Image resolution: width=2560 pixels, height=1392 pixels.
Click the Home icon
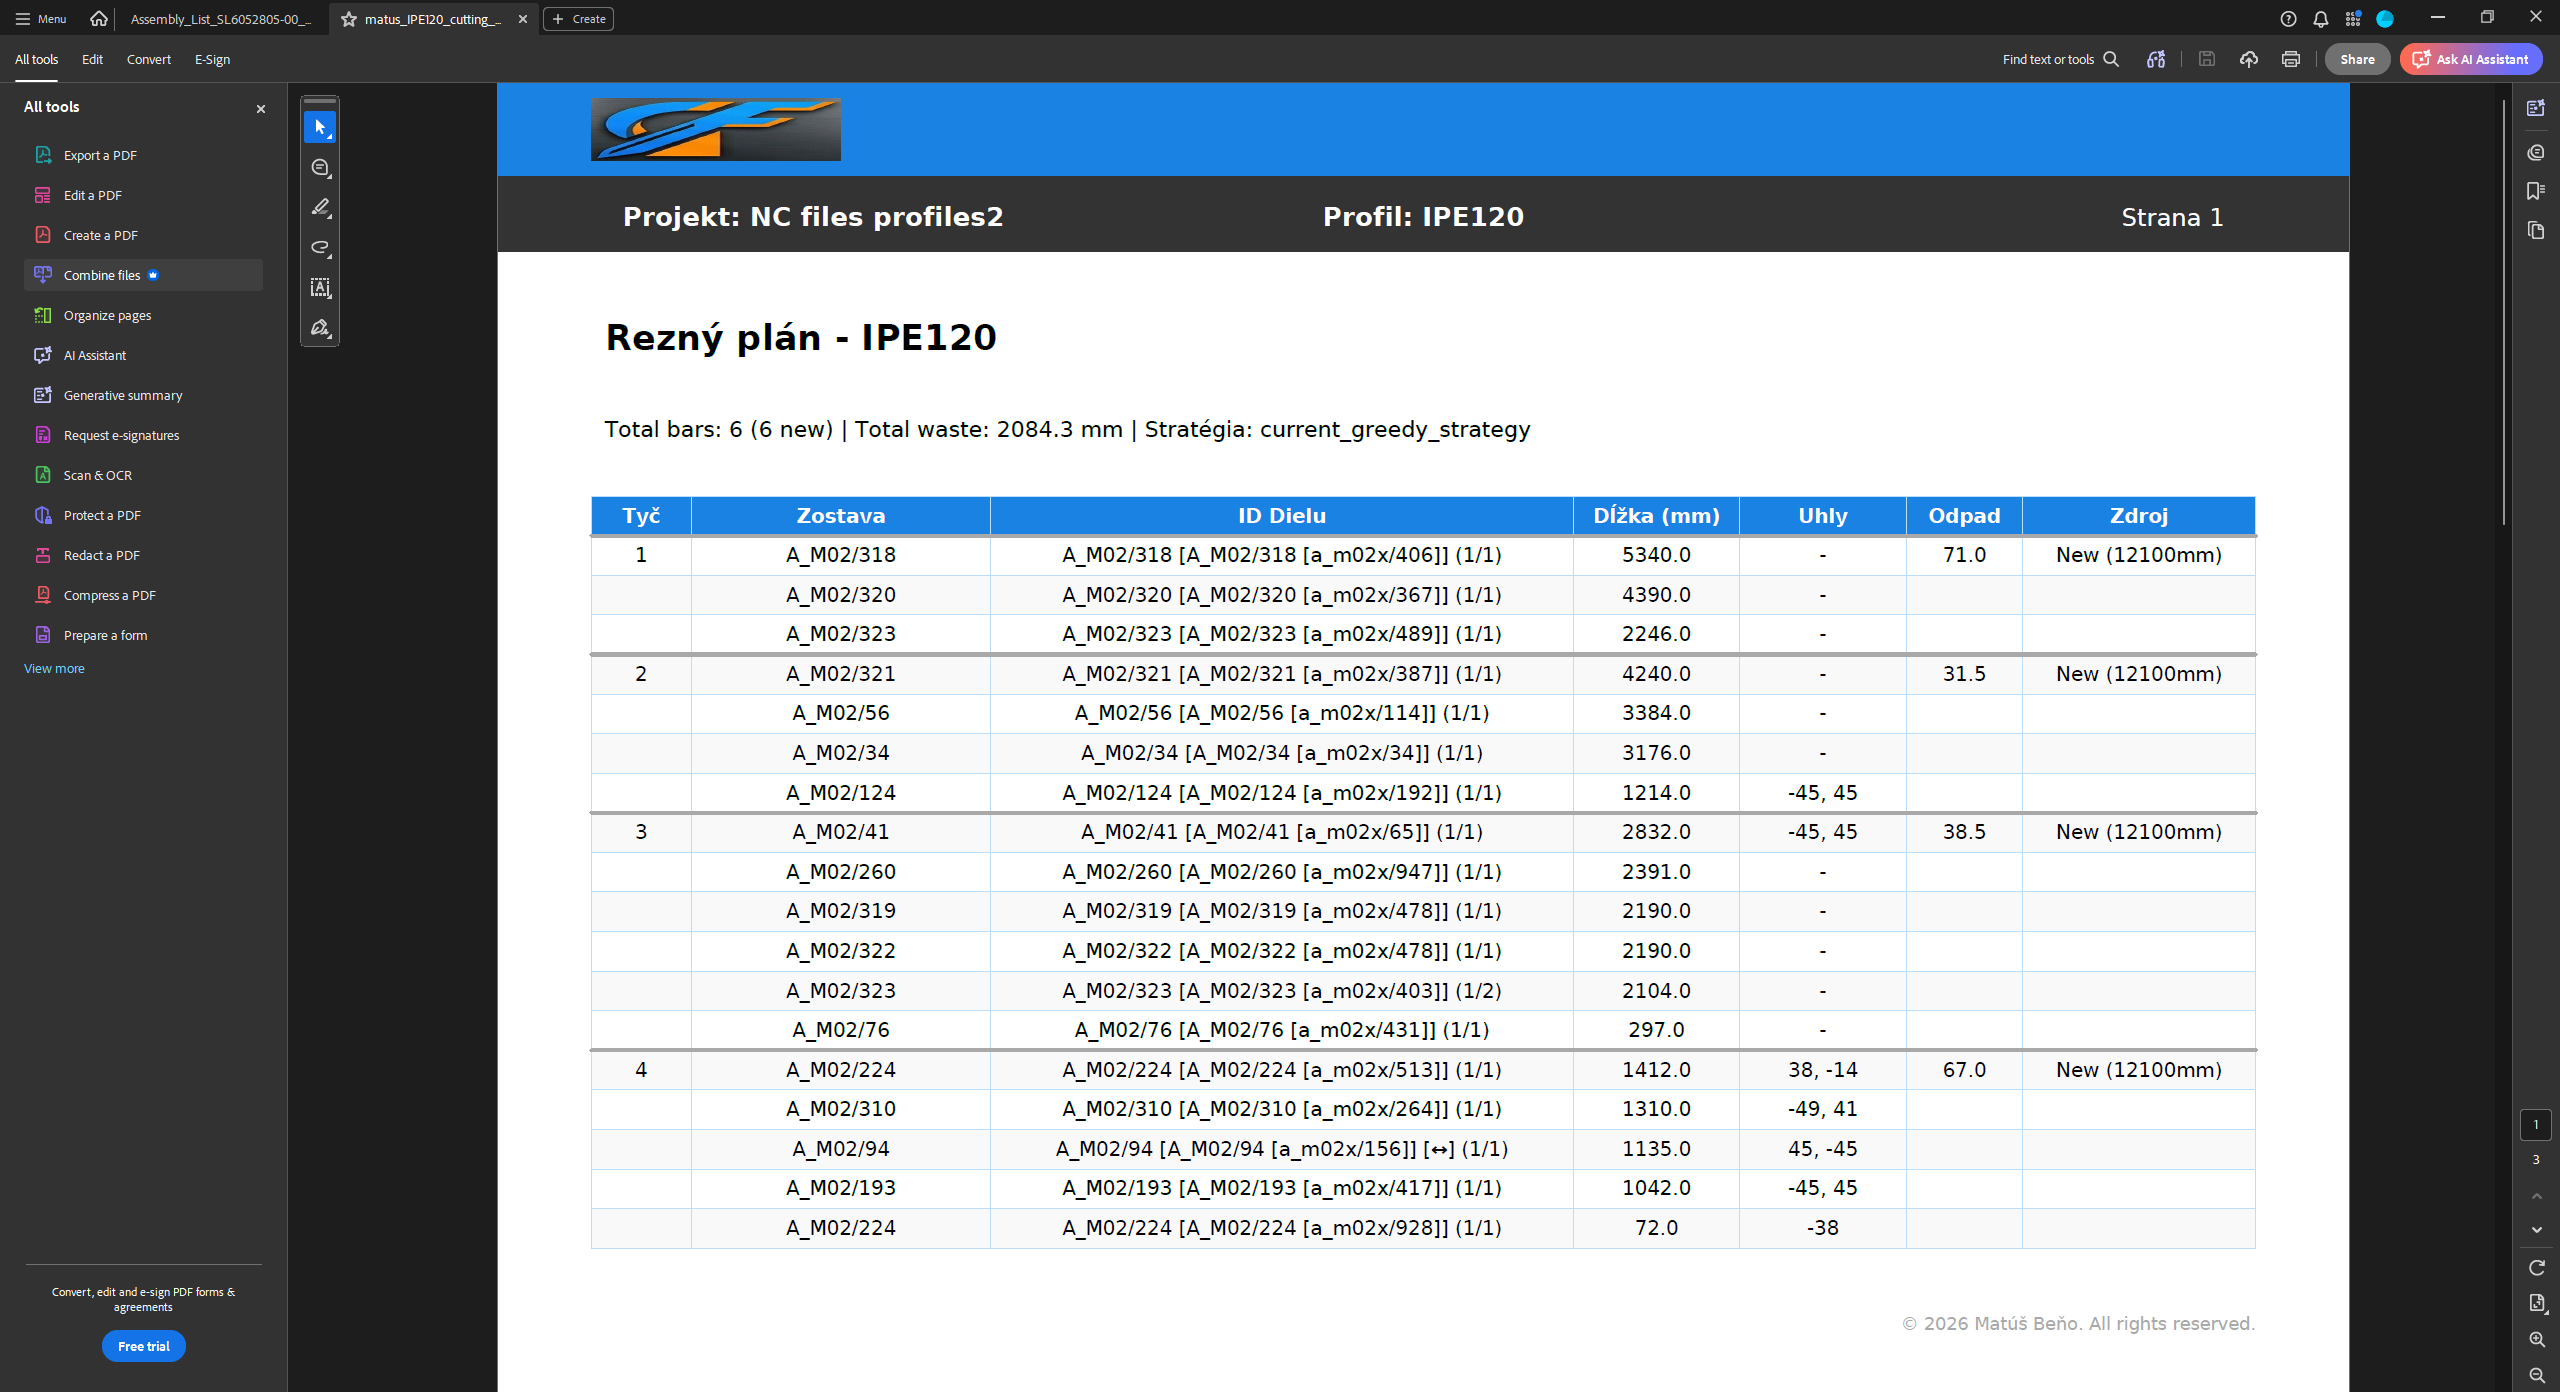point(98,18)
